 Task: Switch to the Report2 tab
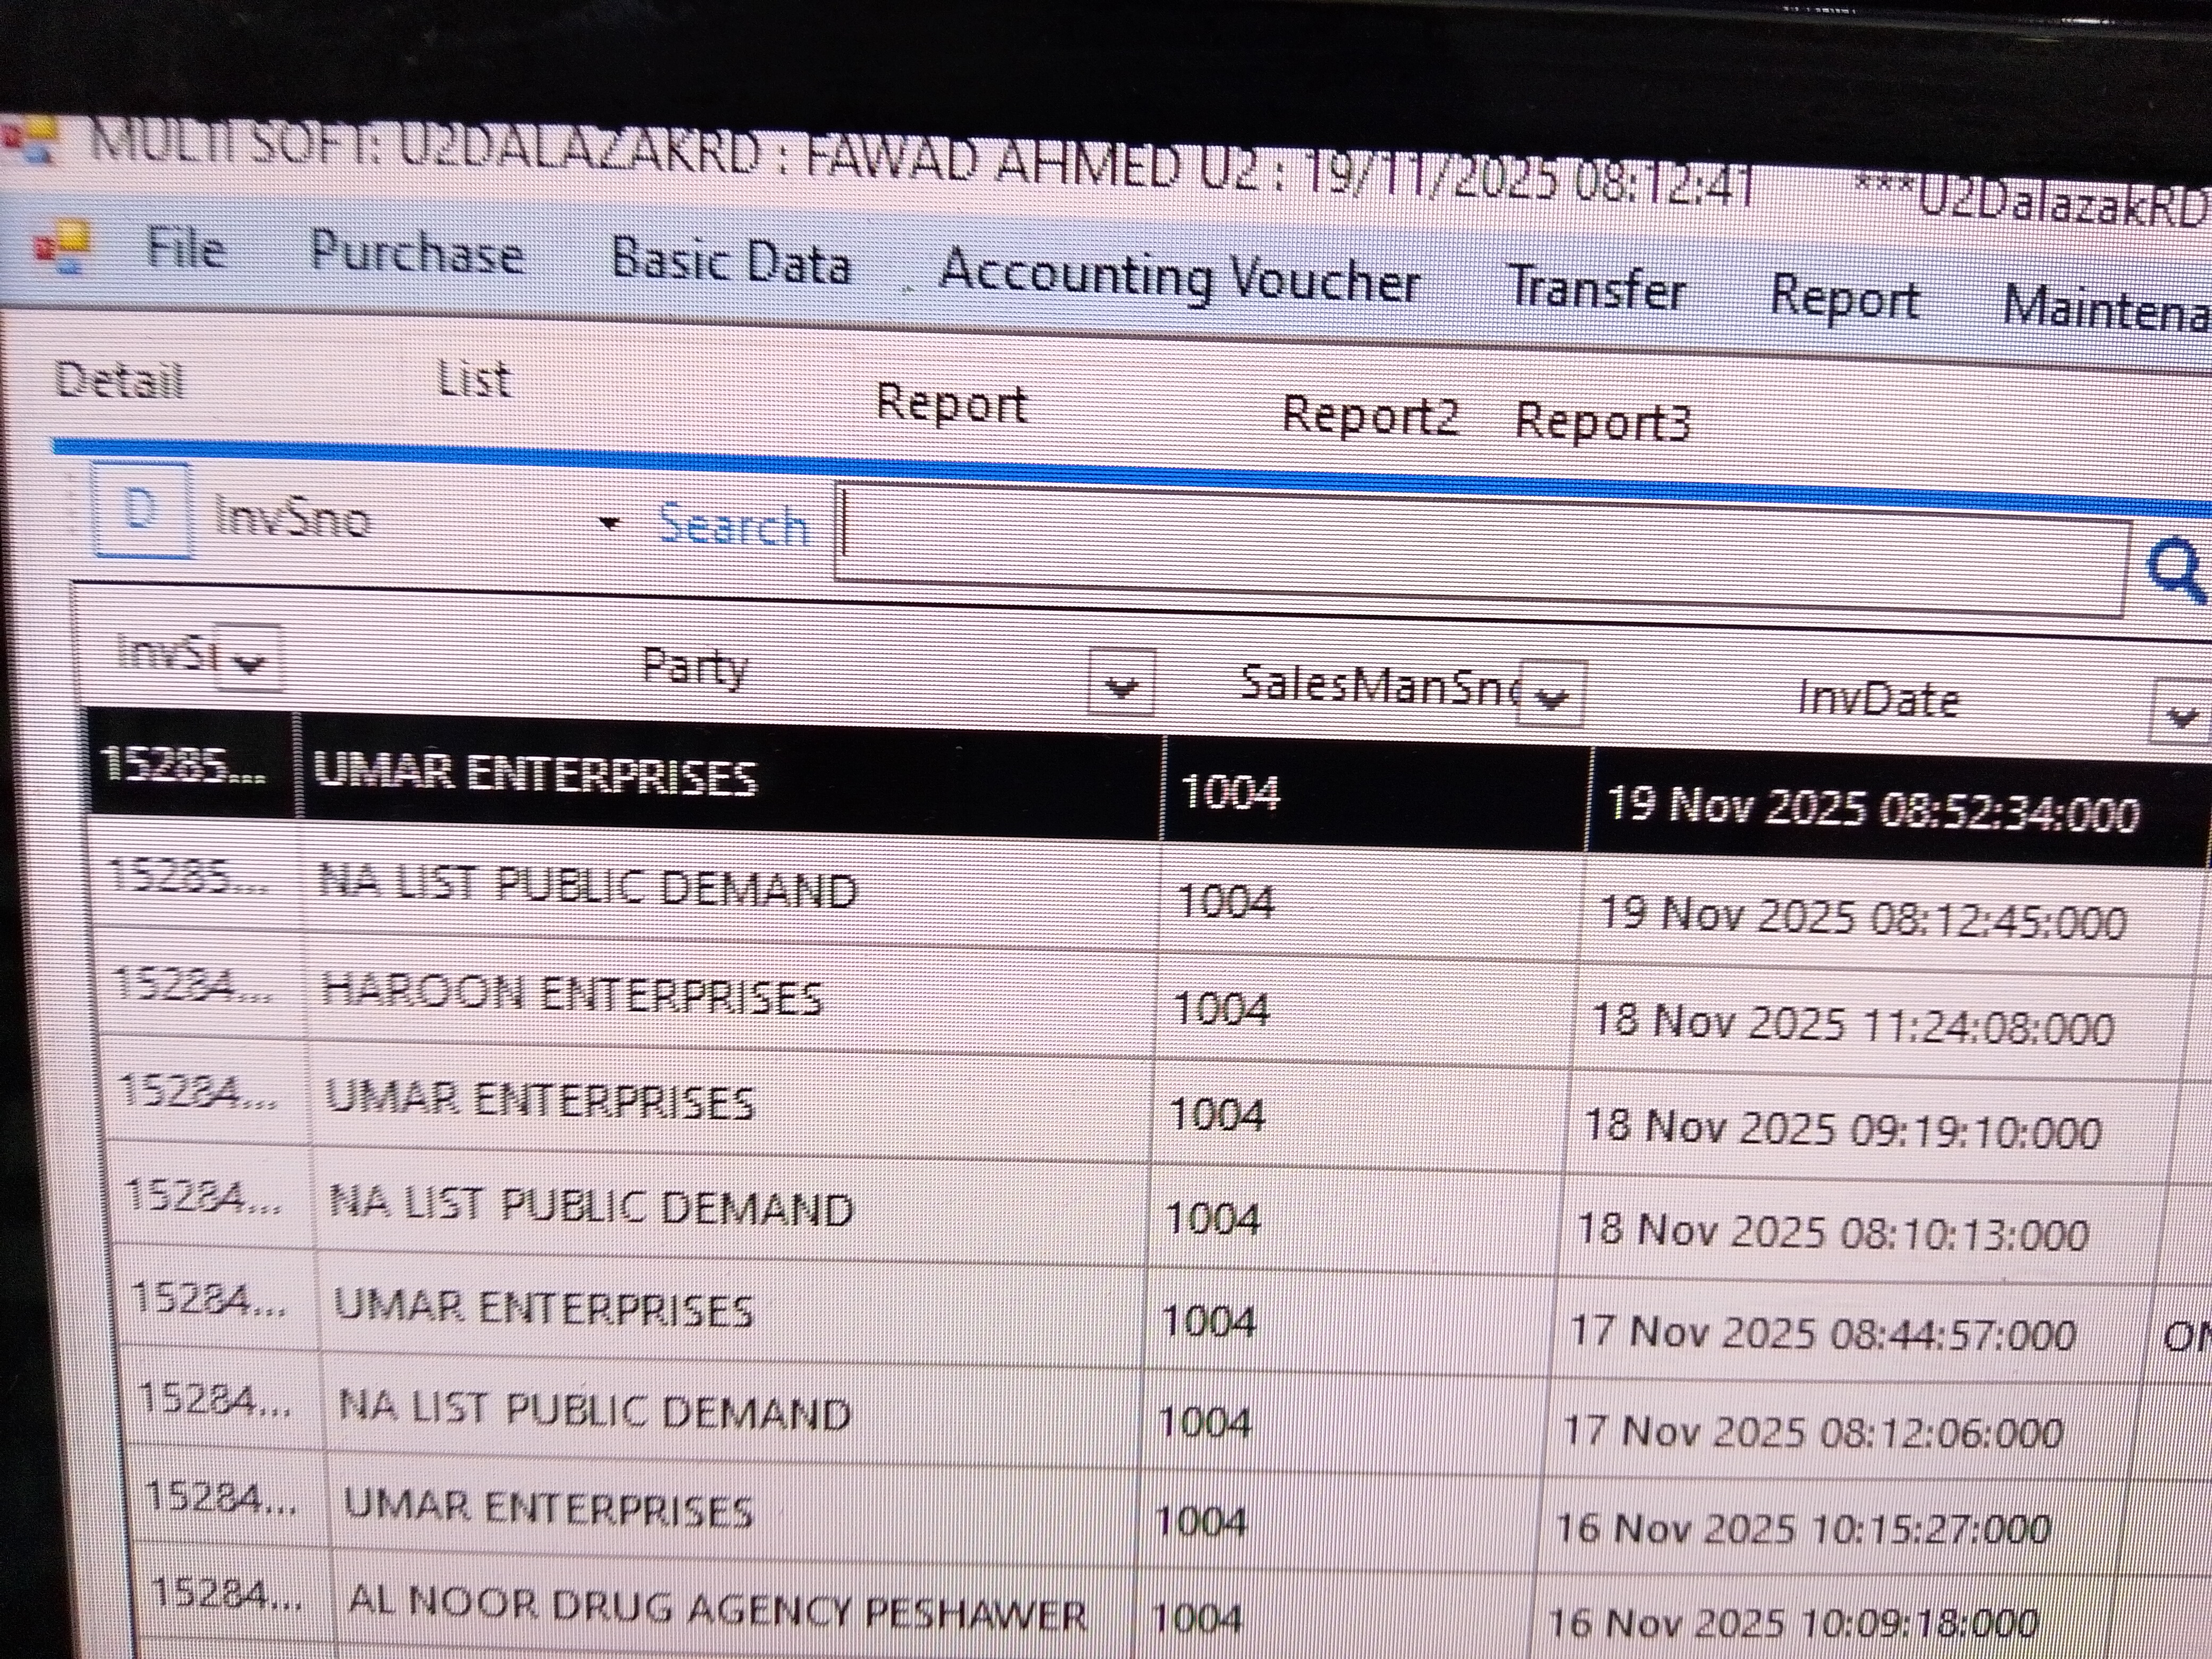pos(1369,415)
